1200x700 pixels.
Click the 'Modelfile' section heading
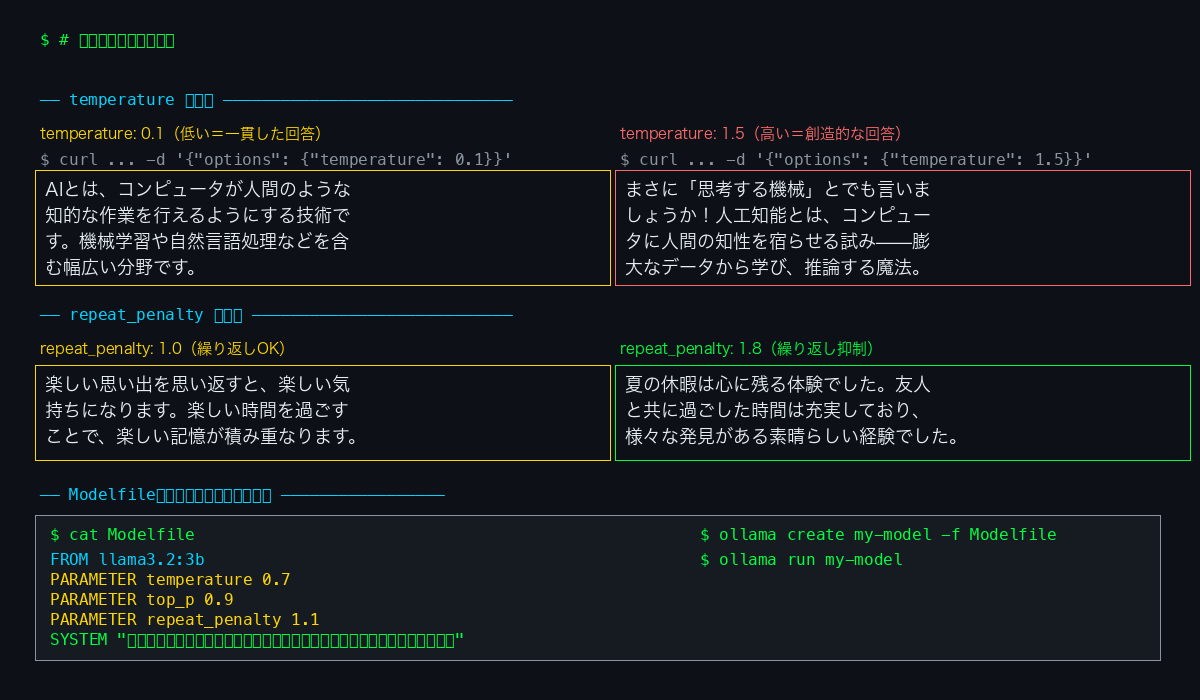pos(242,495)
